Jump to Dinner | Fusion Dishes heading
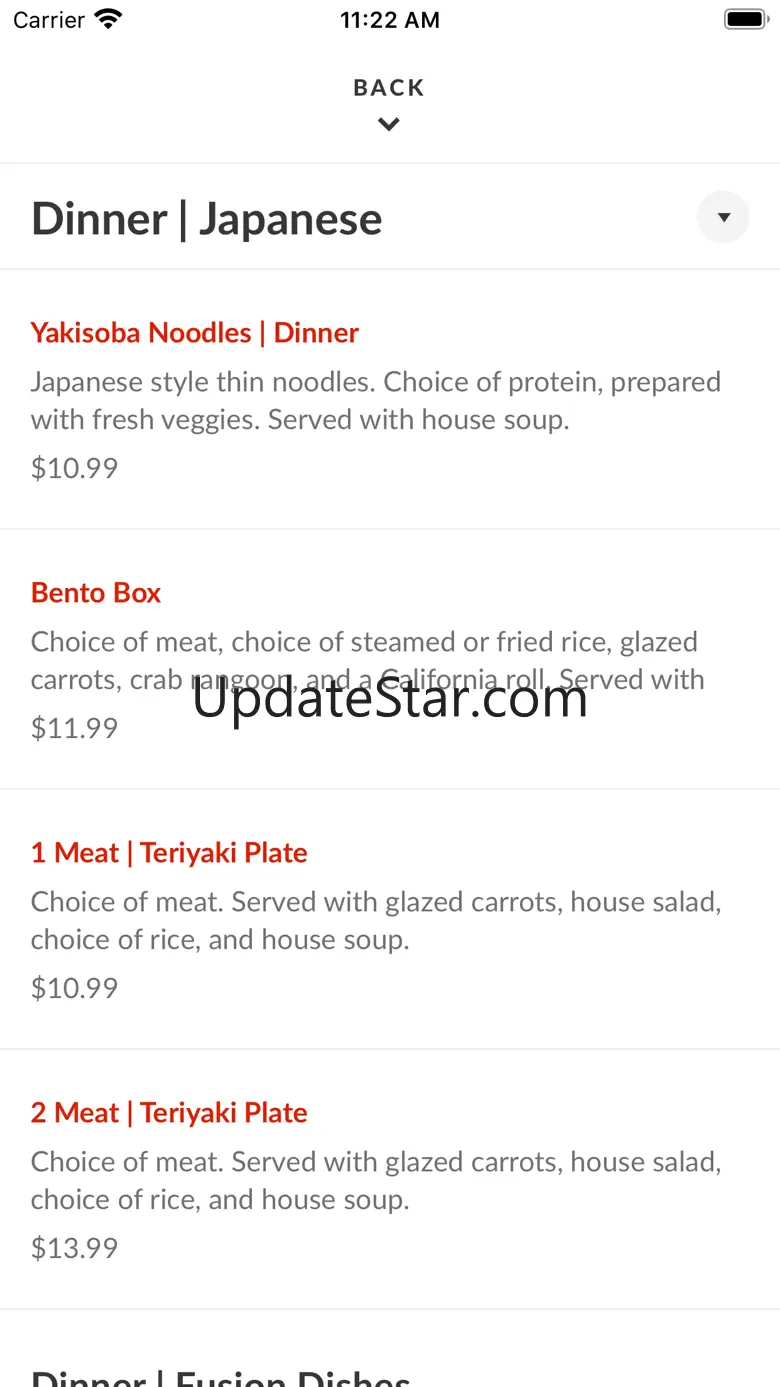This screenshot has width=780, height=1387. coord(221,1376)
